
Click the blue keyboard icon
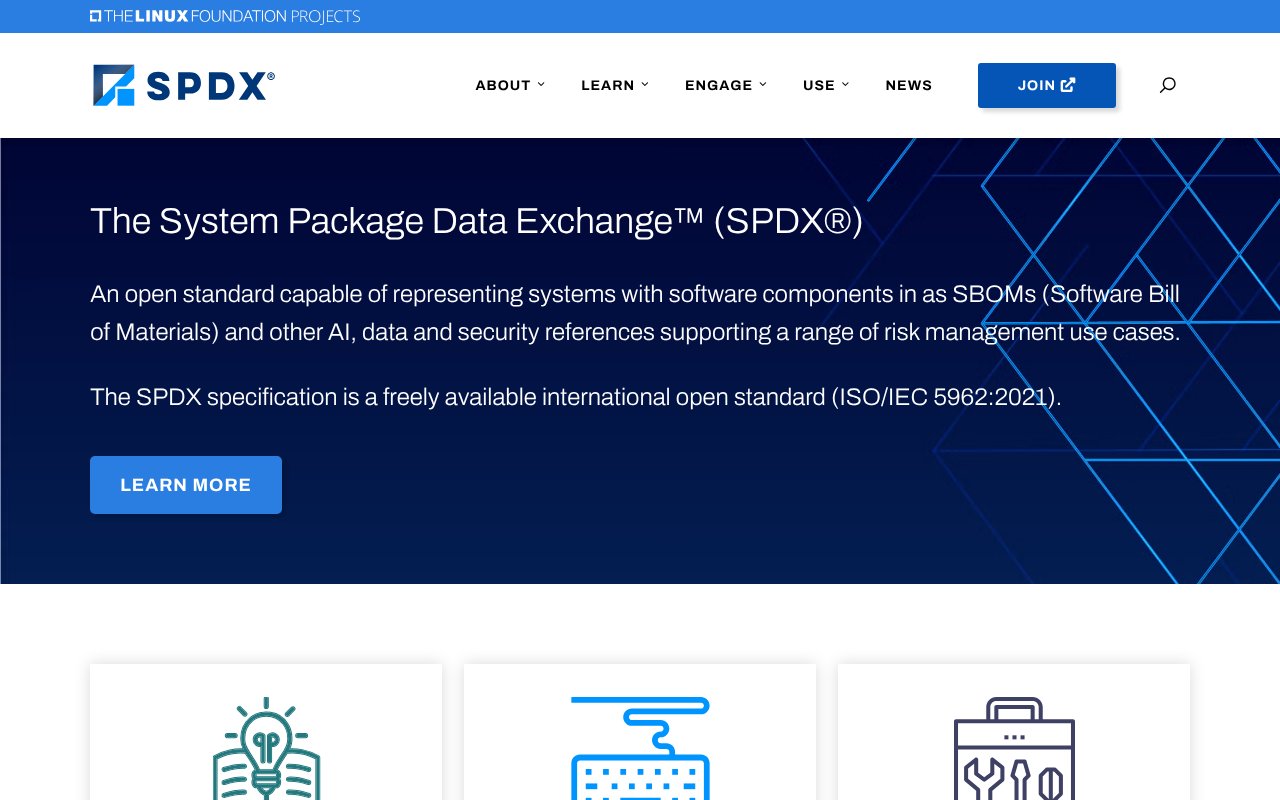click(640, 750)
